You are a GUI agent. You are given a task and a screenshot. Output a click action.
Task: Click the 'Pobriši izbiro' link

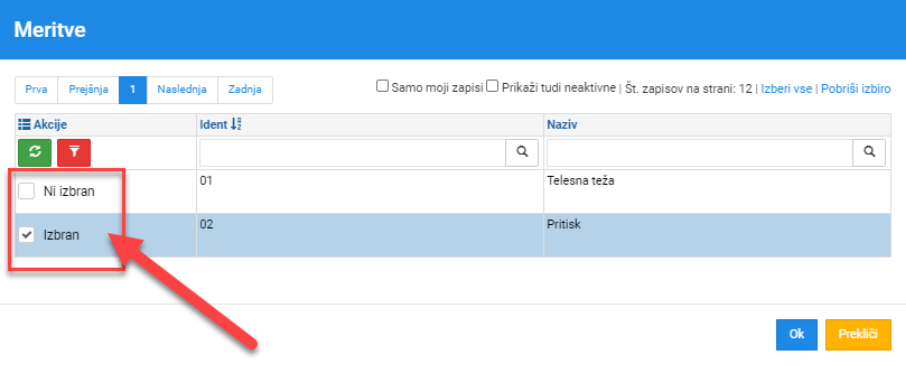click(x=856, y=89)
